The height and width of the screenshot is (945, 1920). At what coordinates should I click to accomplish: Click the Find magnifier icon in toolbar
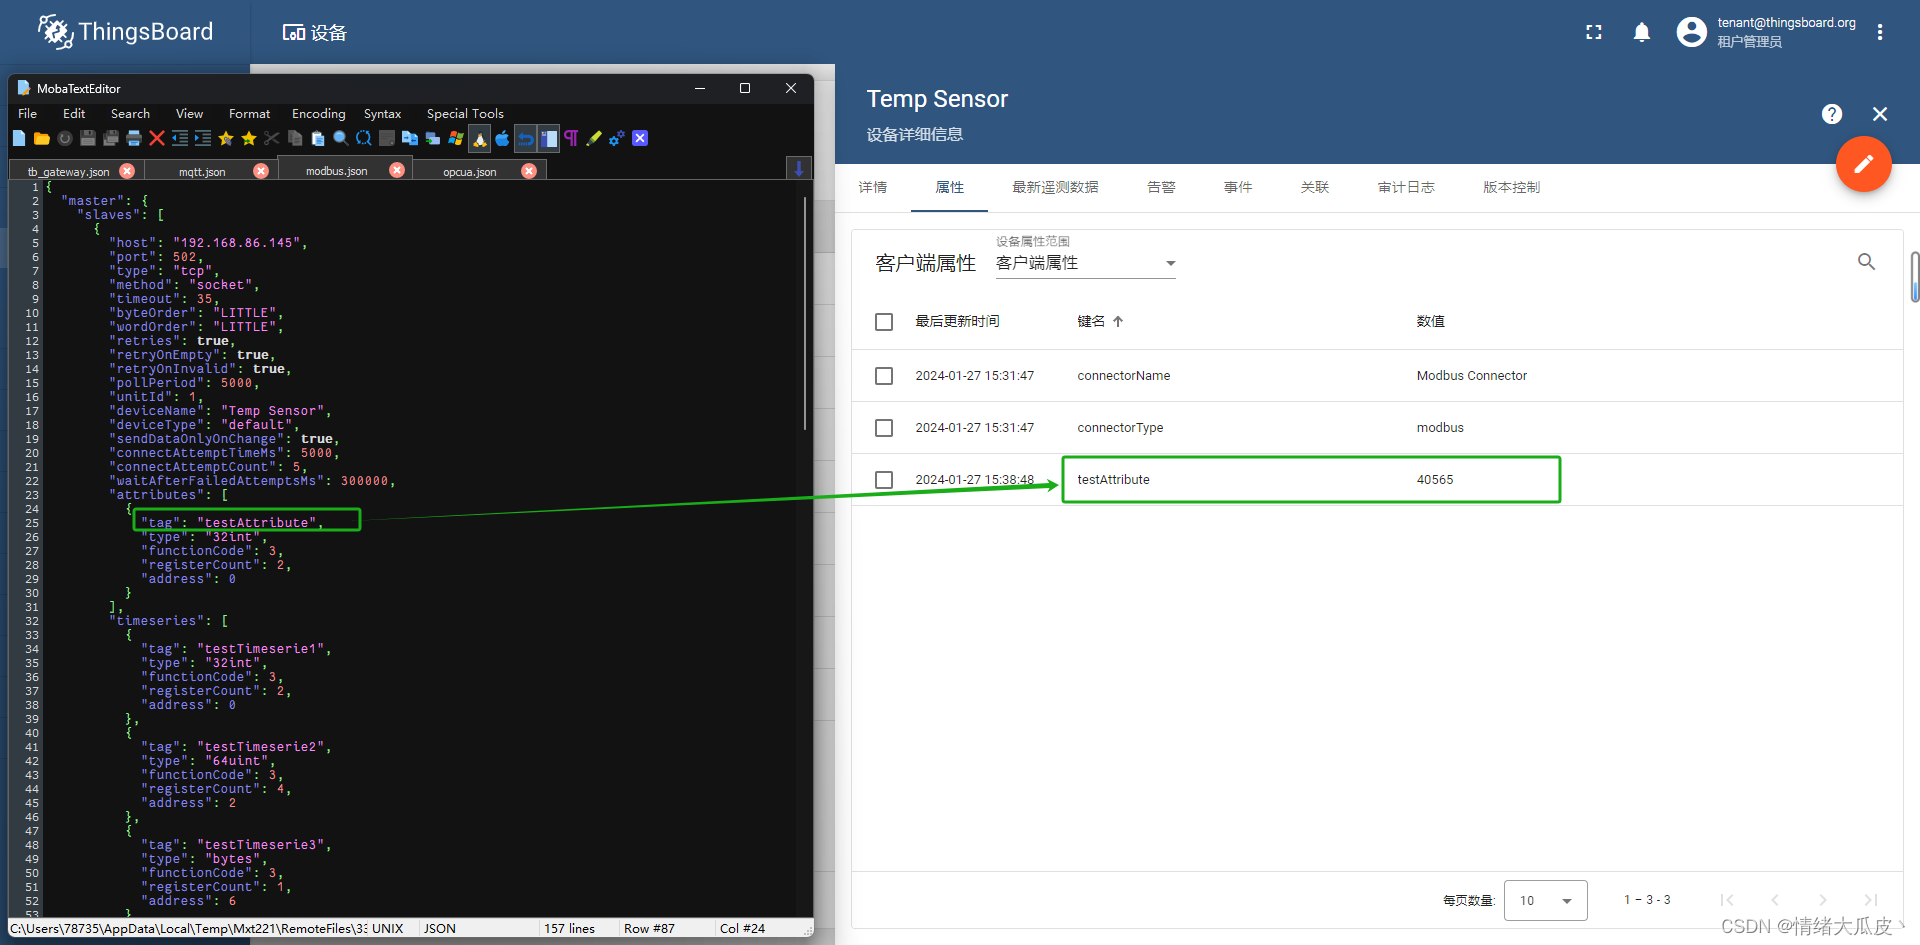click(x=341, y=138)
